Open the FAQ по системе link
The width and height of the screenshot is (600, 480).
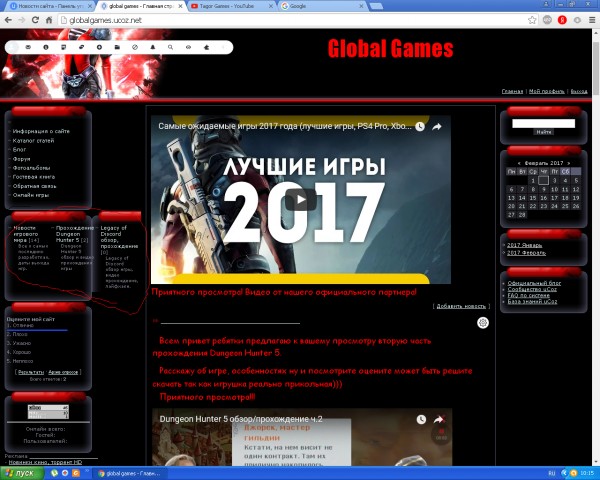click(528, 296)
